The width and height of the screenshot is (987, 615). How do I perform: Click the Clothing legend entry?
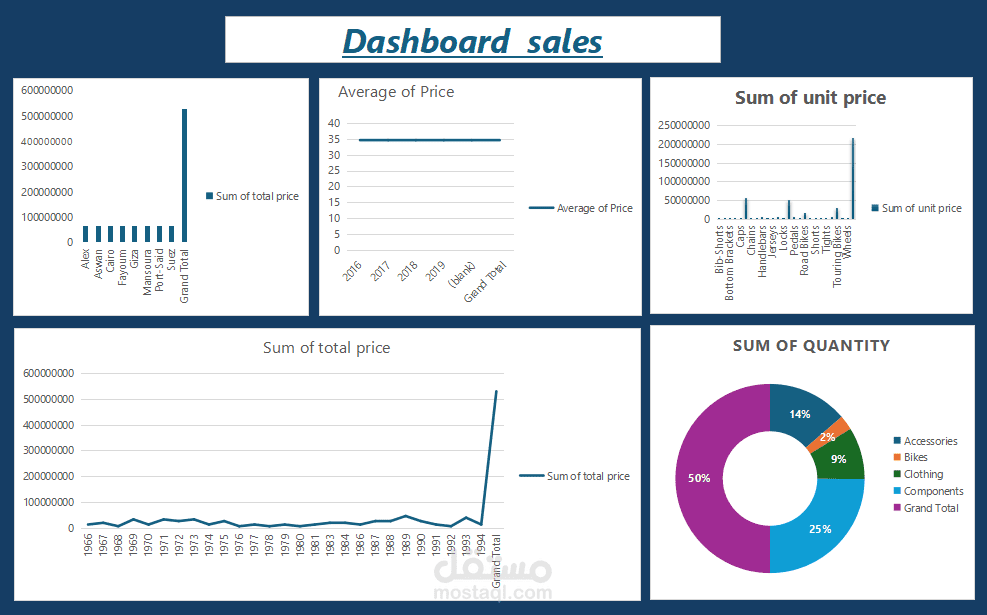pyautogui.click(x=918, y=474)
